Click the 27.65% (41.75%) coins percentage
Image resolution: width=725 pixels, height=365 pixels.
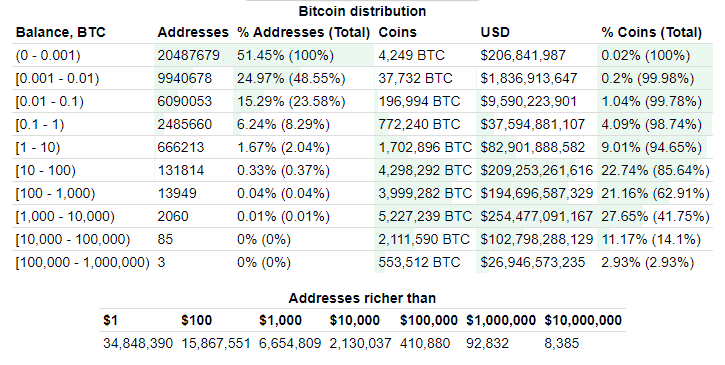[655, 217]
